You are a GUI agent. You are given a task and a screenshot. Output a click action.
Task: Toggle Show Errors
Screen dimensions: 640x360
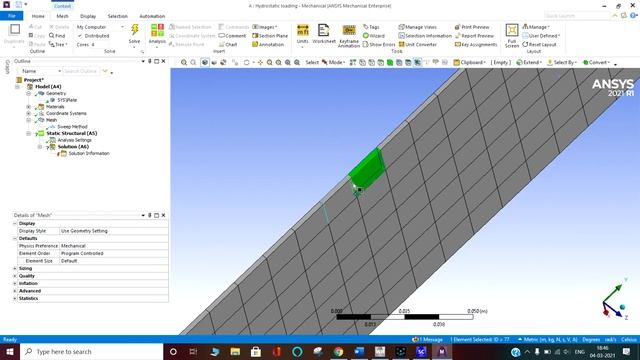379,44
